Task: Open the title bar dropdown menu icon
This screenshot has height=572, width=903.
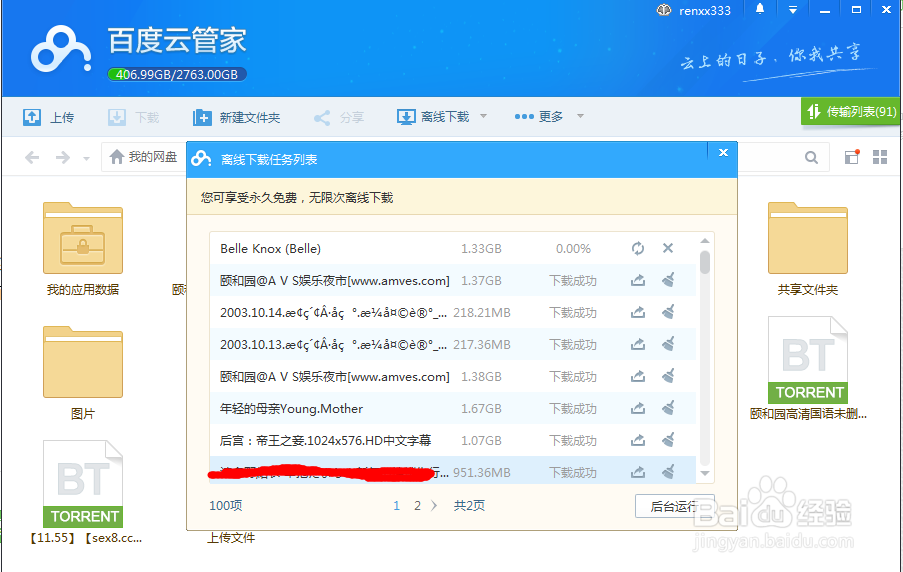Action: 793,10
